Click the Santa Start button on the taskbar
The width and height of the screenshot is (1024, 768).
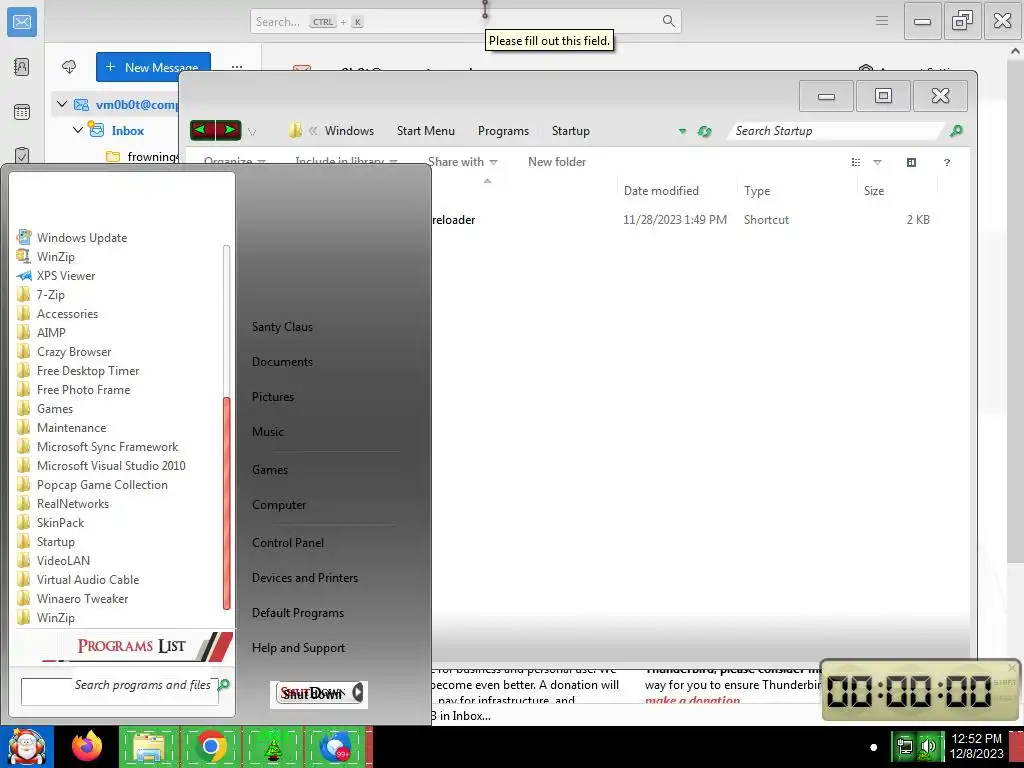pos(27,746)
